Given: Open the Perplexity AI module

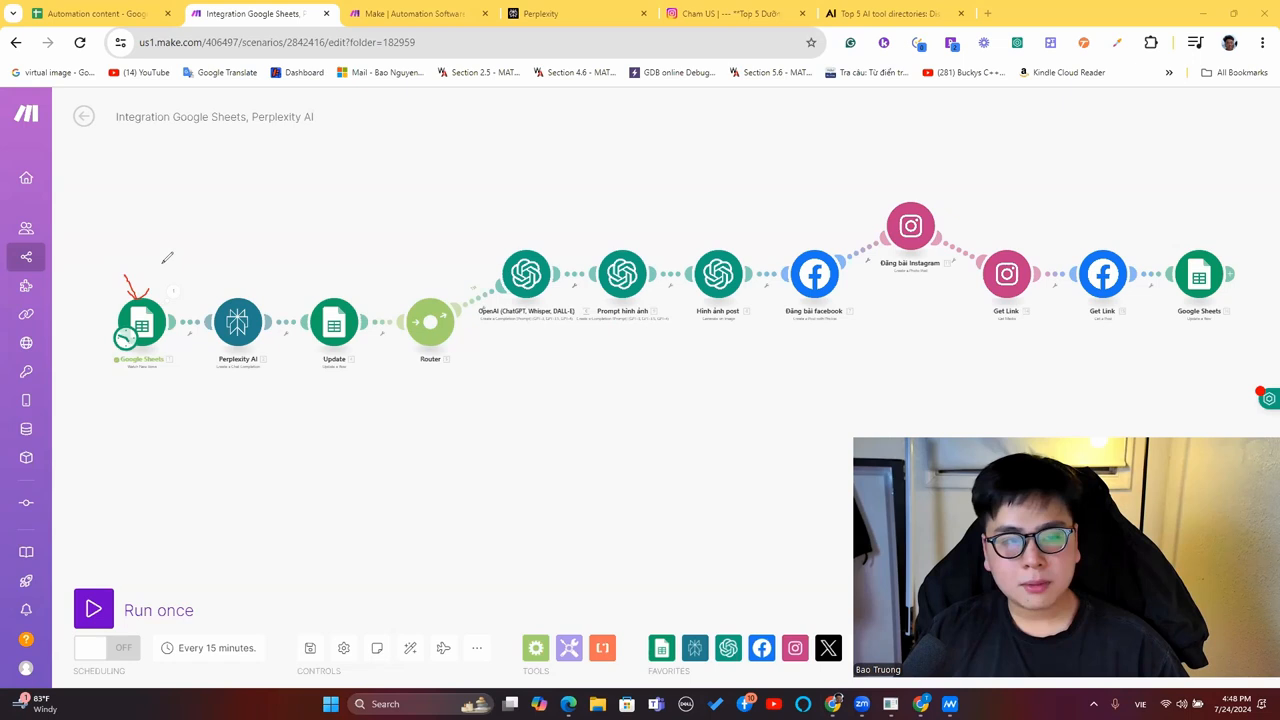Looking at the screenshot, I should [238, 322].
